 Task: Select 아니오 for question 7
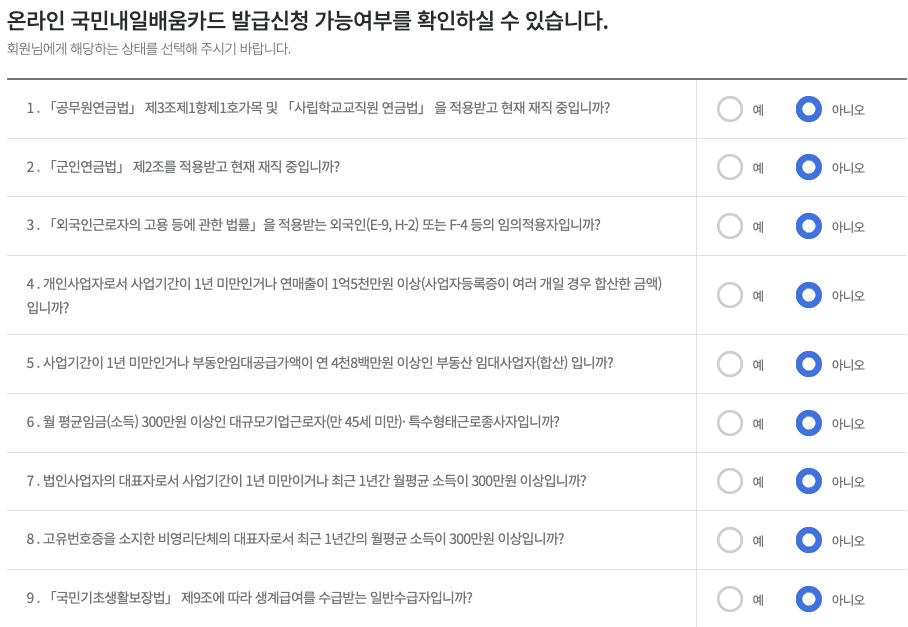click(809, 481)
